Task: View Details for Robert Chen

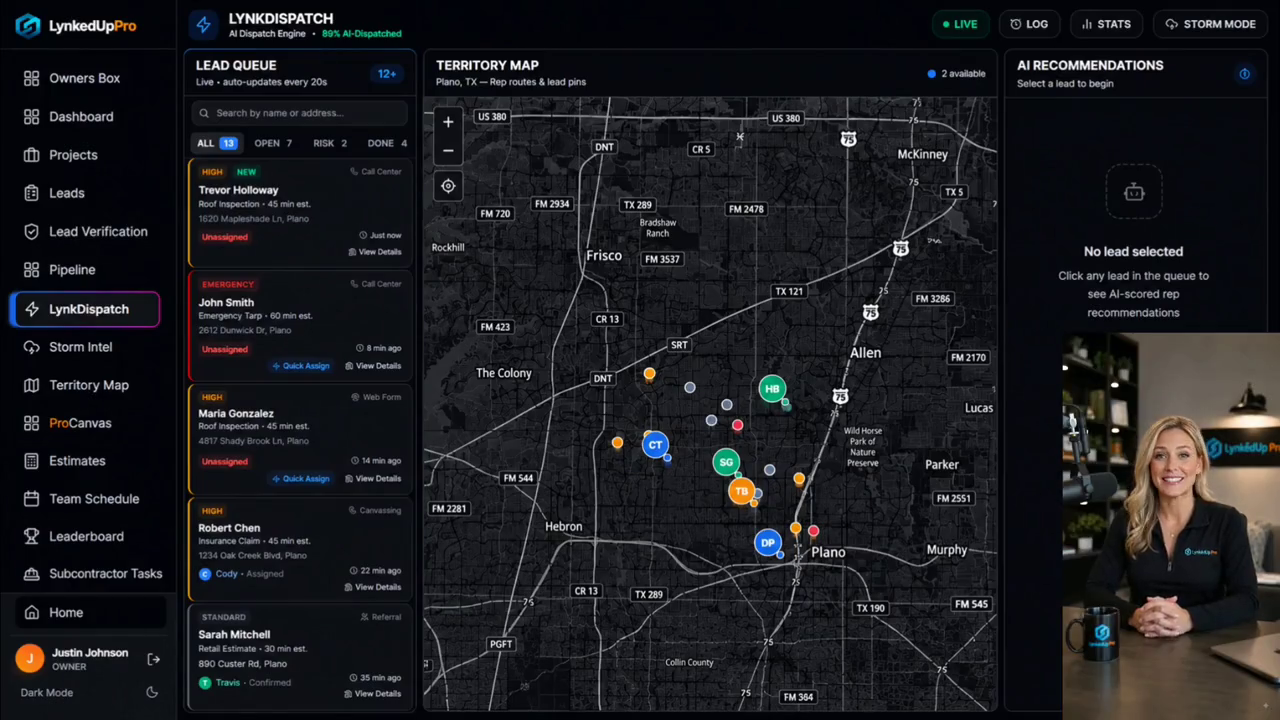Action: click(x=375, y=587)
